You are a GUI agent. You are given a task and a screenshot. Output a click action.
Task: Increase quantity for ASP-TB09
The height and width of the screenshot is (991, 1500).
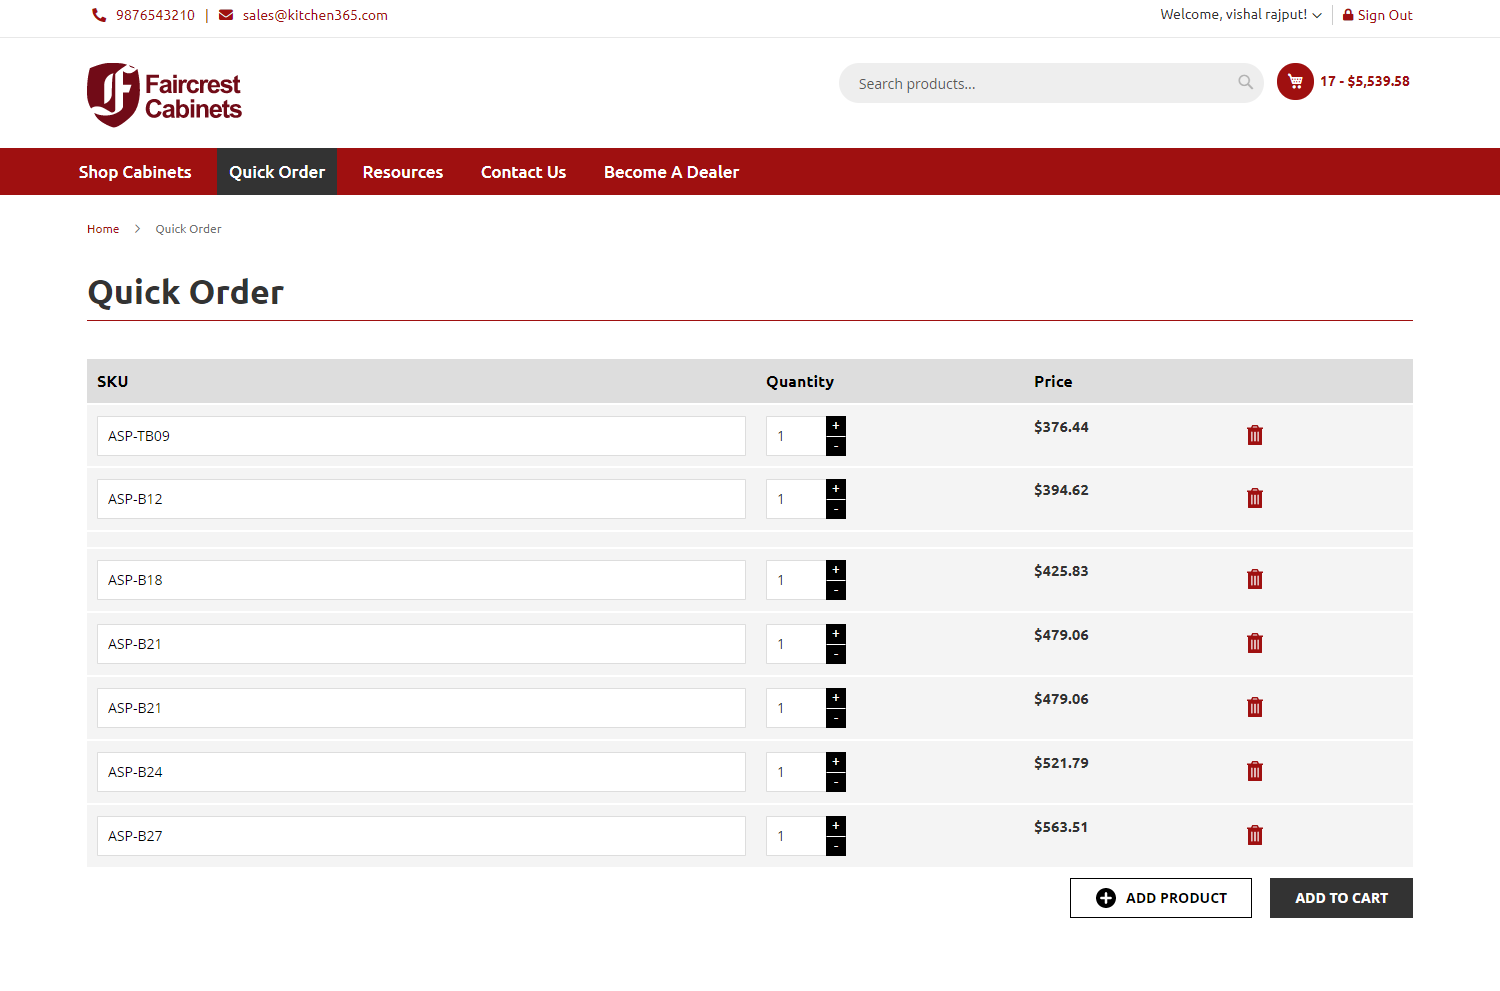click(x=836, y=426)
